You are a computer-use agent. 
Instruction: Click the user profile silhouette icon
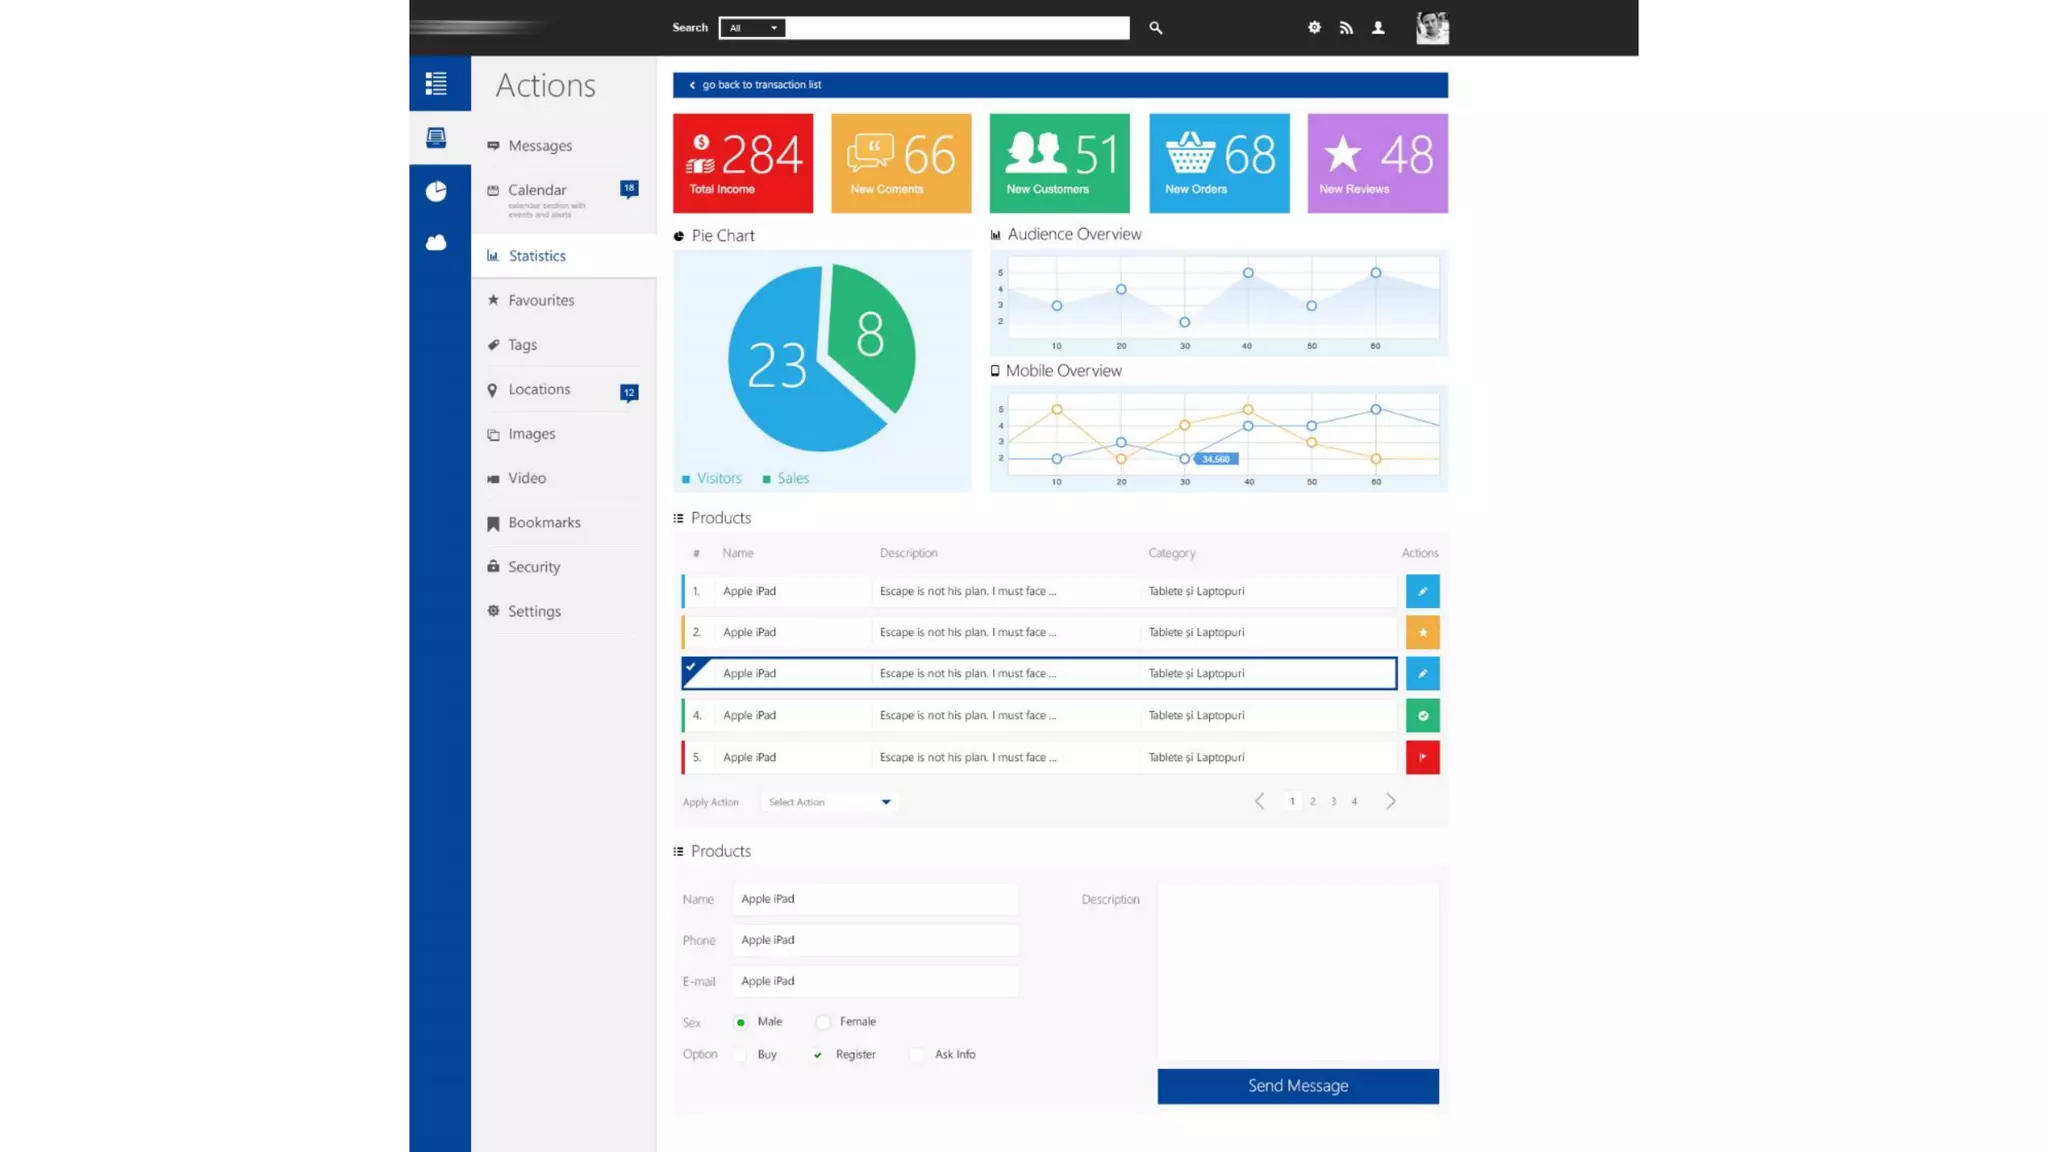coord(1378,28)
